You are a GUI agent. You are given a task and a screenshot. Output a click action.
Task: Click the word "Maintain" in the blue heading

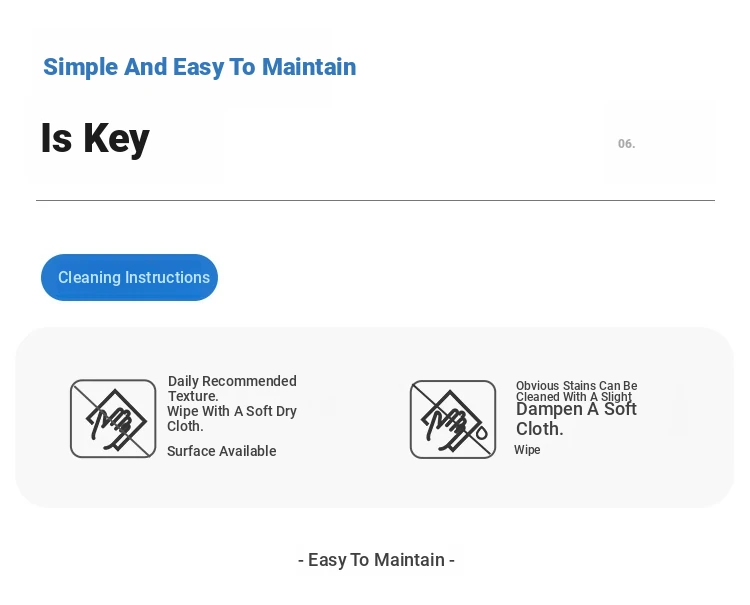coord(309,67)
